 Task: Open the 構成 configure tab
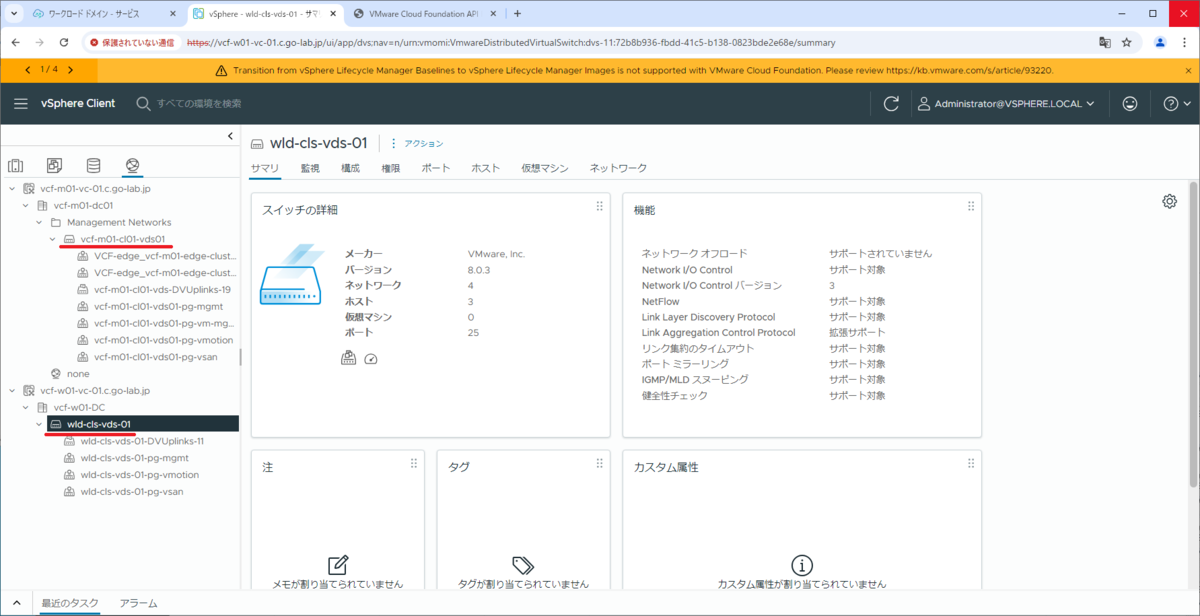point(350,169)
